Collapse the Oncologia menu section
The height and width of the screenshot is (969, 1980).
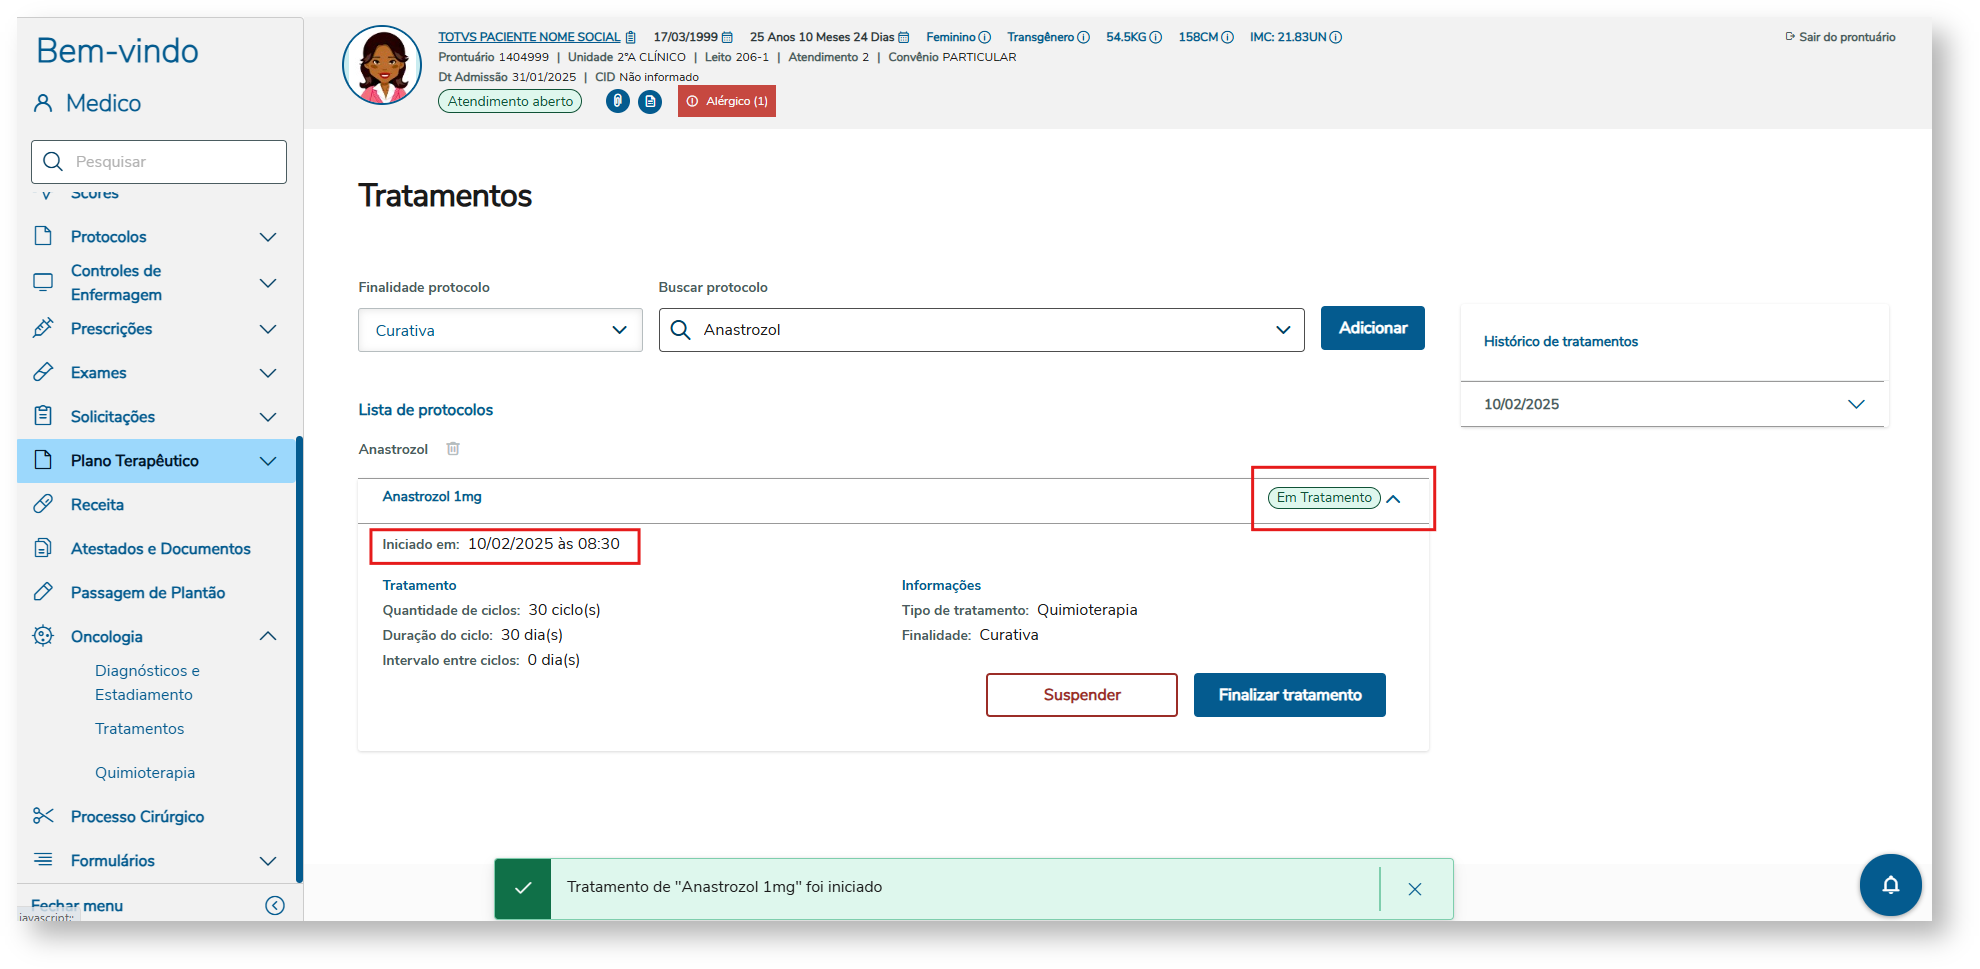(x=268, y=637)
